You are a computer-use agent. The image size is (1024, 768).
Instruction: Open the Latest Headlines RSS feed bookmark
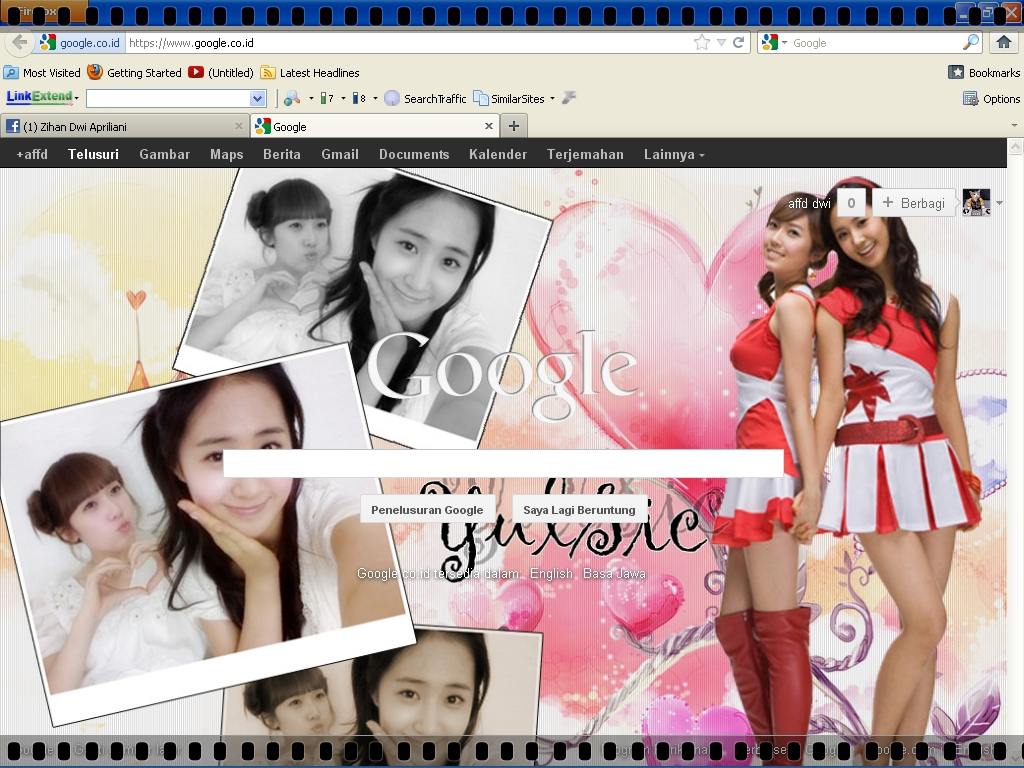(310, 72)
